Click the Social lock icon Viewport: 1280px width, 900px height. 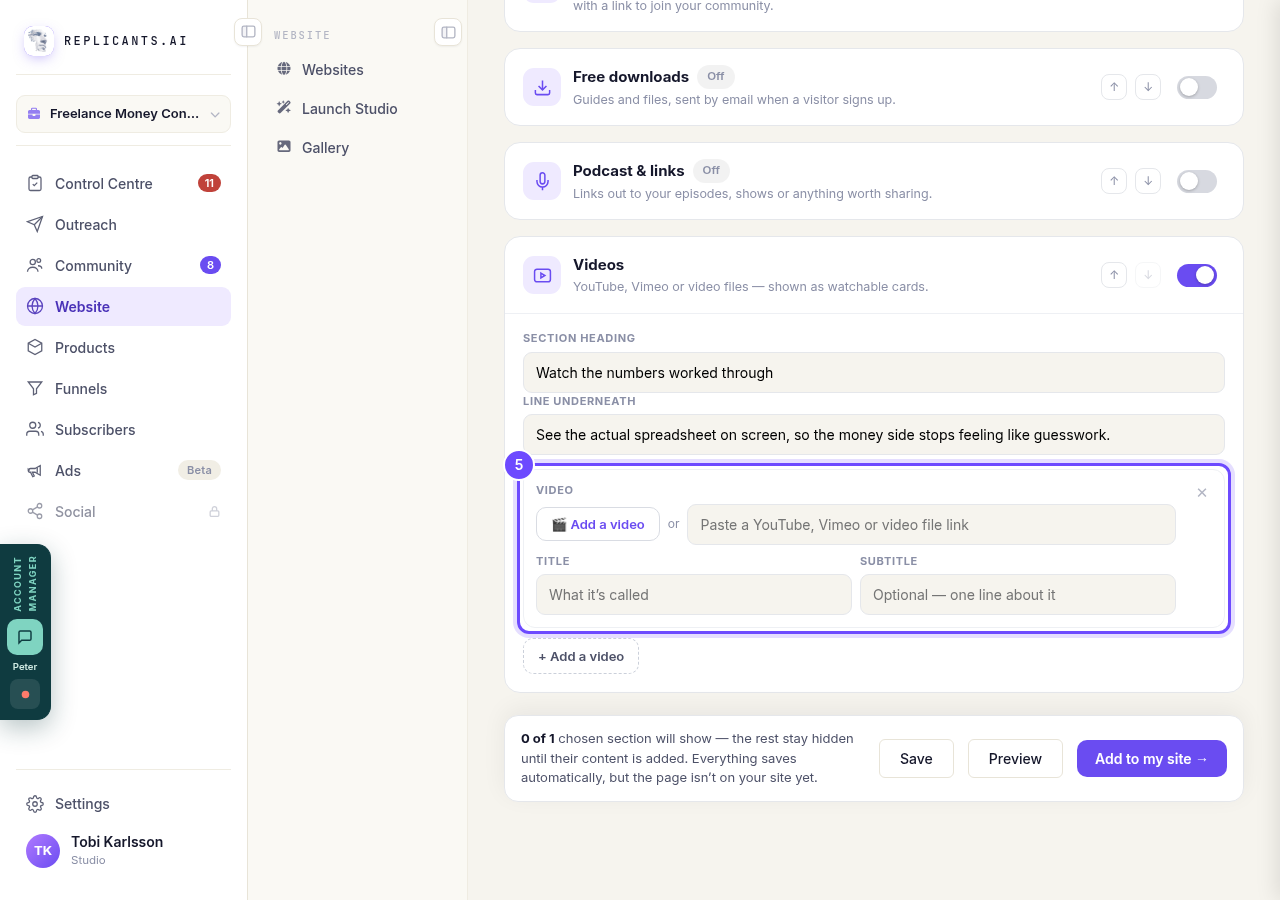tap(214, 512)
